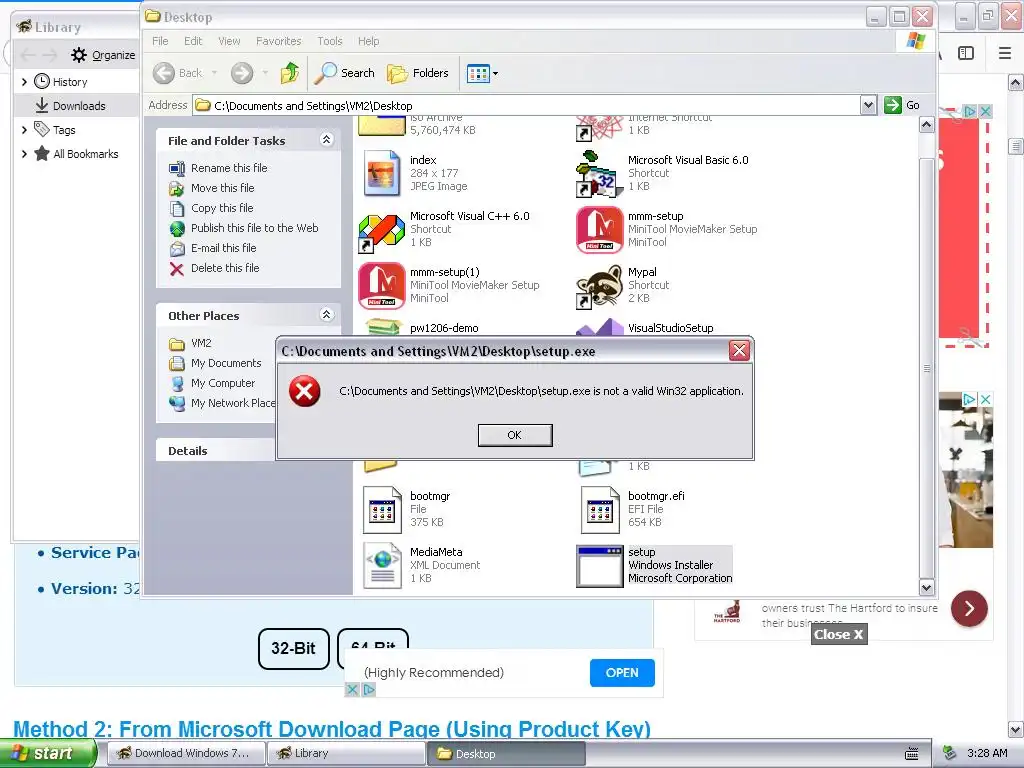Screen dimensions: 1024x768
Task: Click the Close X ad button
Action: pyautogui.click(x=839, y=634)
